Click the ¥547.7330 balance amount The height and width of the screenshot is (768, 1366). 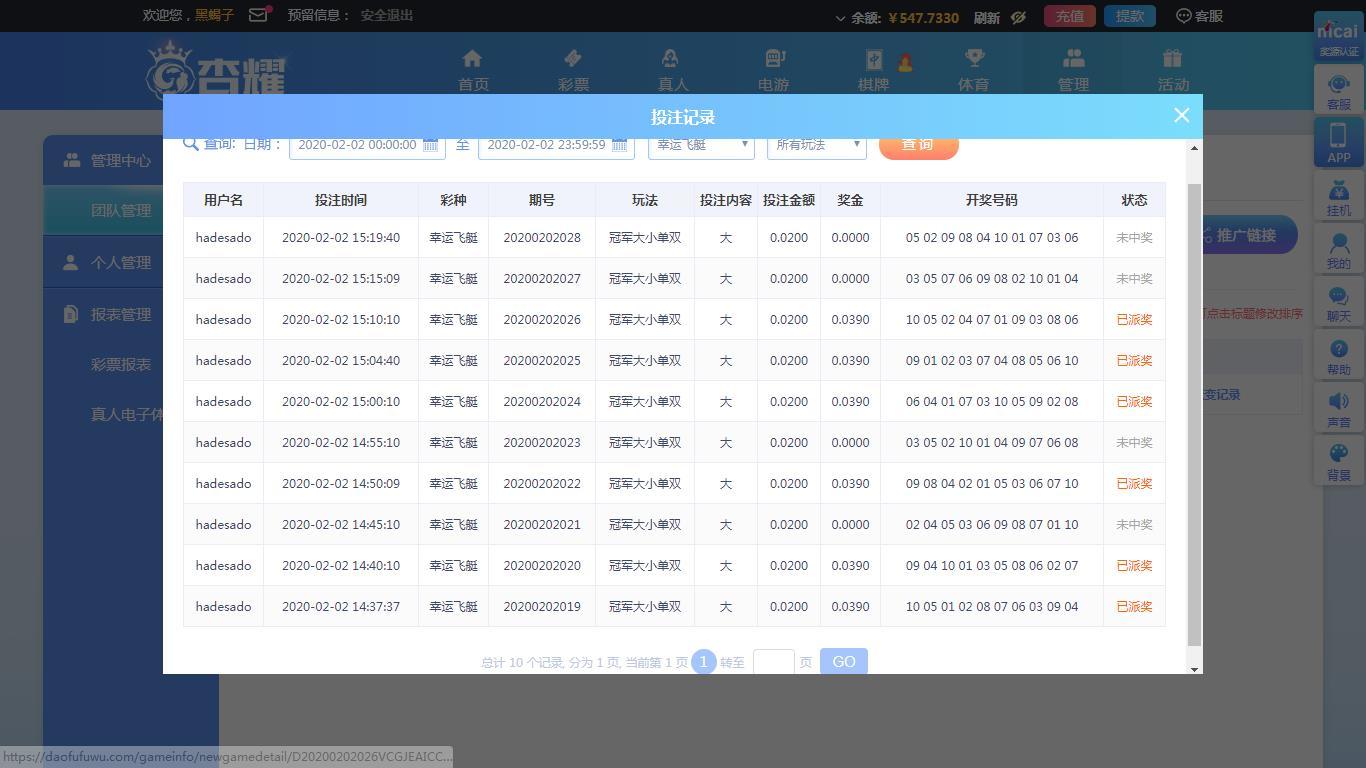click(924, 18)
